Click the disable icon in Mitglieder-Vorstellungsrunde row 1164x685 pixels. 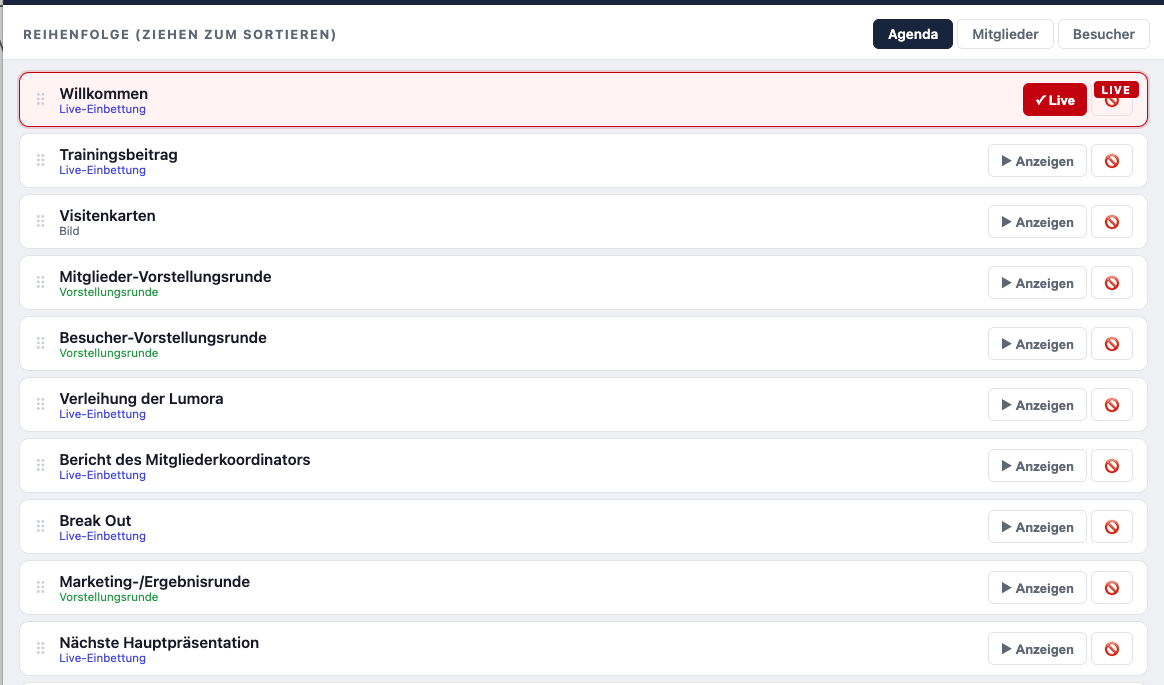click(1111, 283)
